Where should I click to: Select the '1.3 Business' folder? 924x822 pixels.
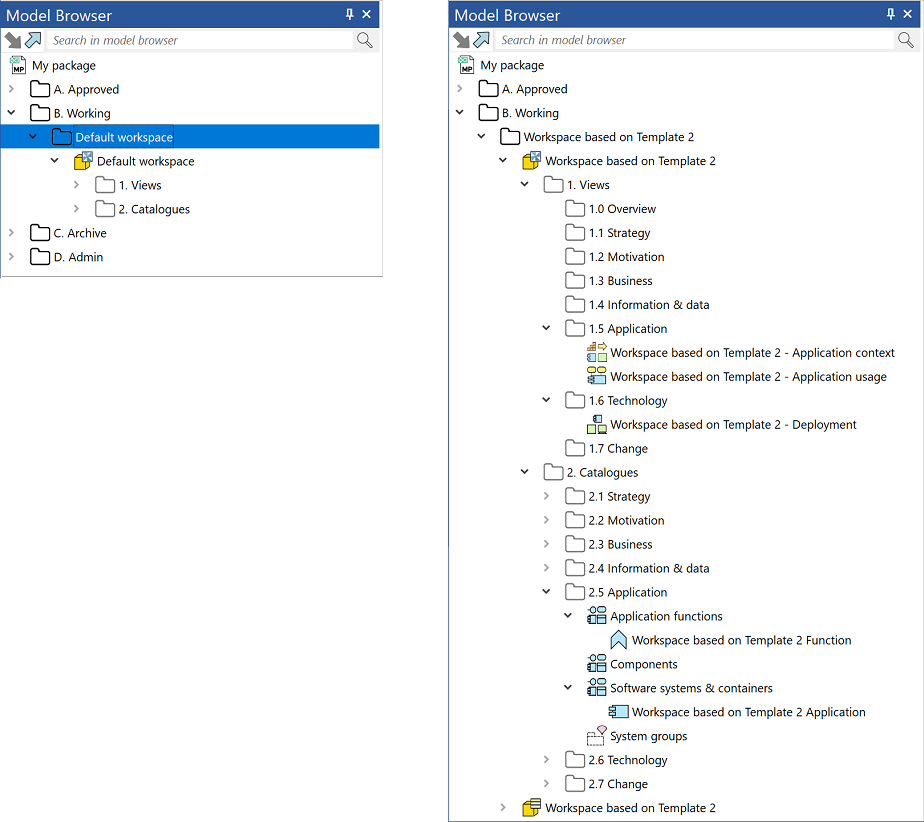click(x=623, y=280)
